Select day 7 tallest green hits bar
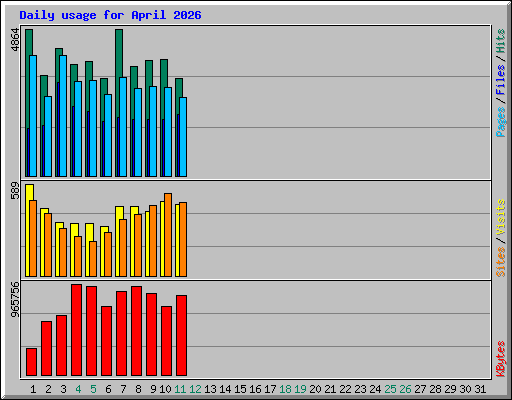Screen dimensions: 512x400 tap(119, 53)
